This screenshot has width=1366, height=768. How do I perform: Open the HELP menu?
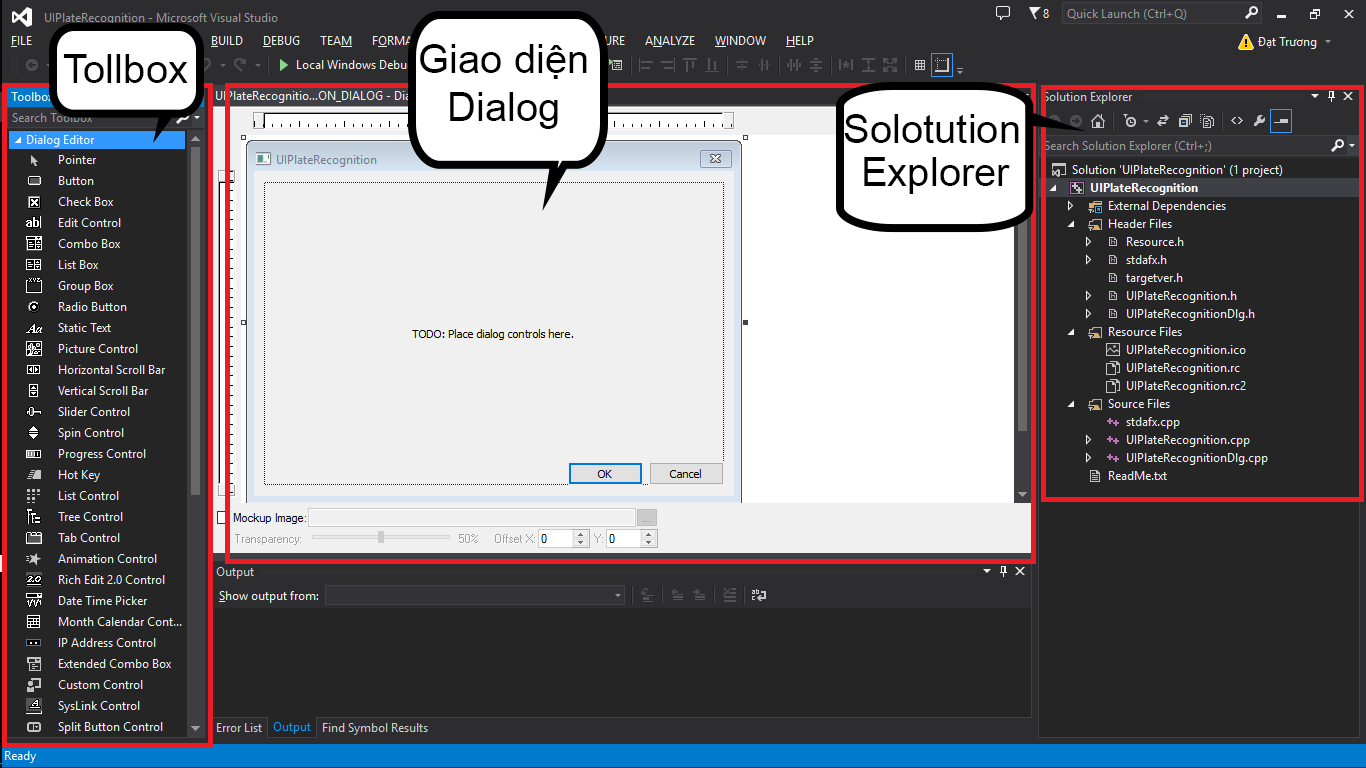click(800, 41)
